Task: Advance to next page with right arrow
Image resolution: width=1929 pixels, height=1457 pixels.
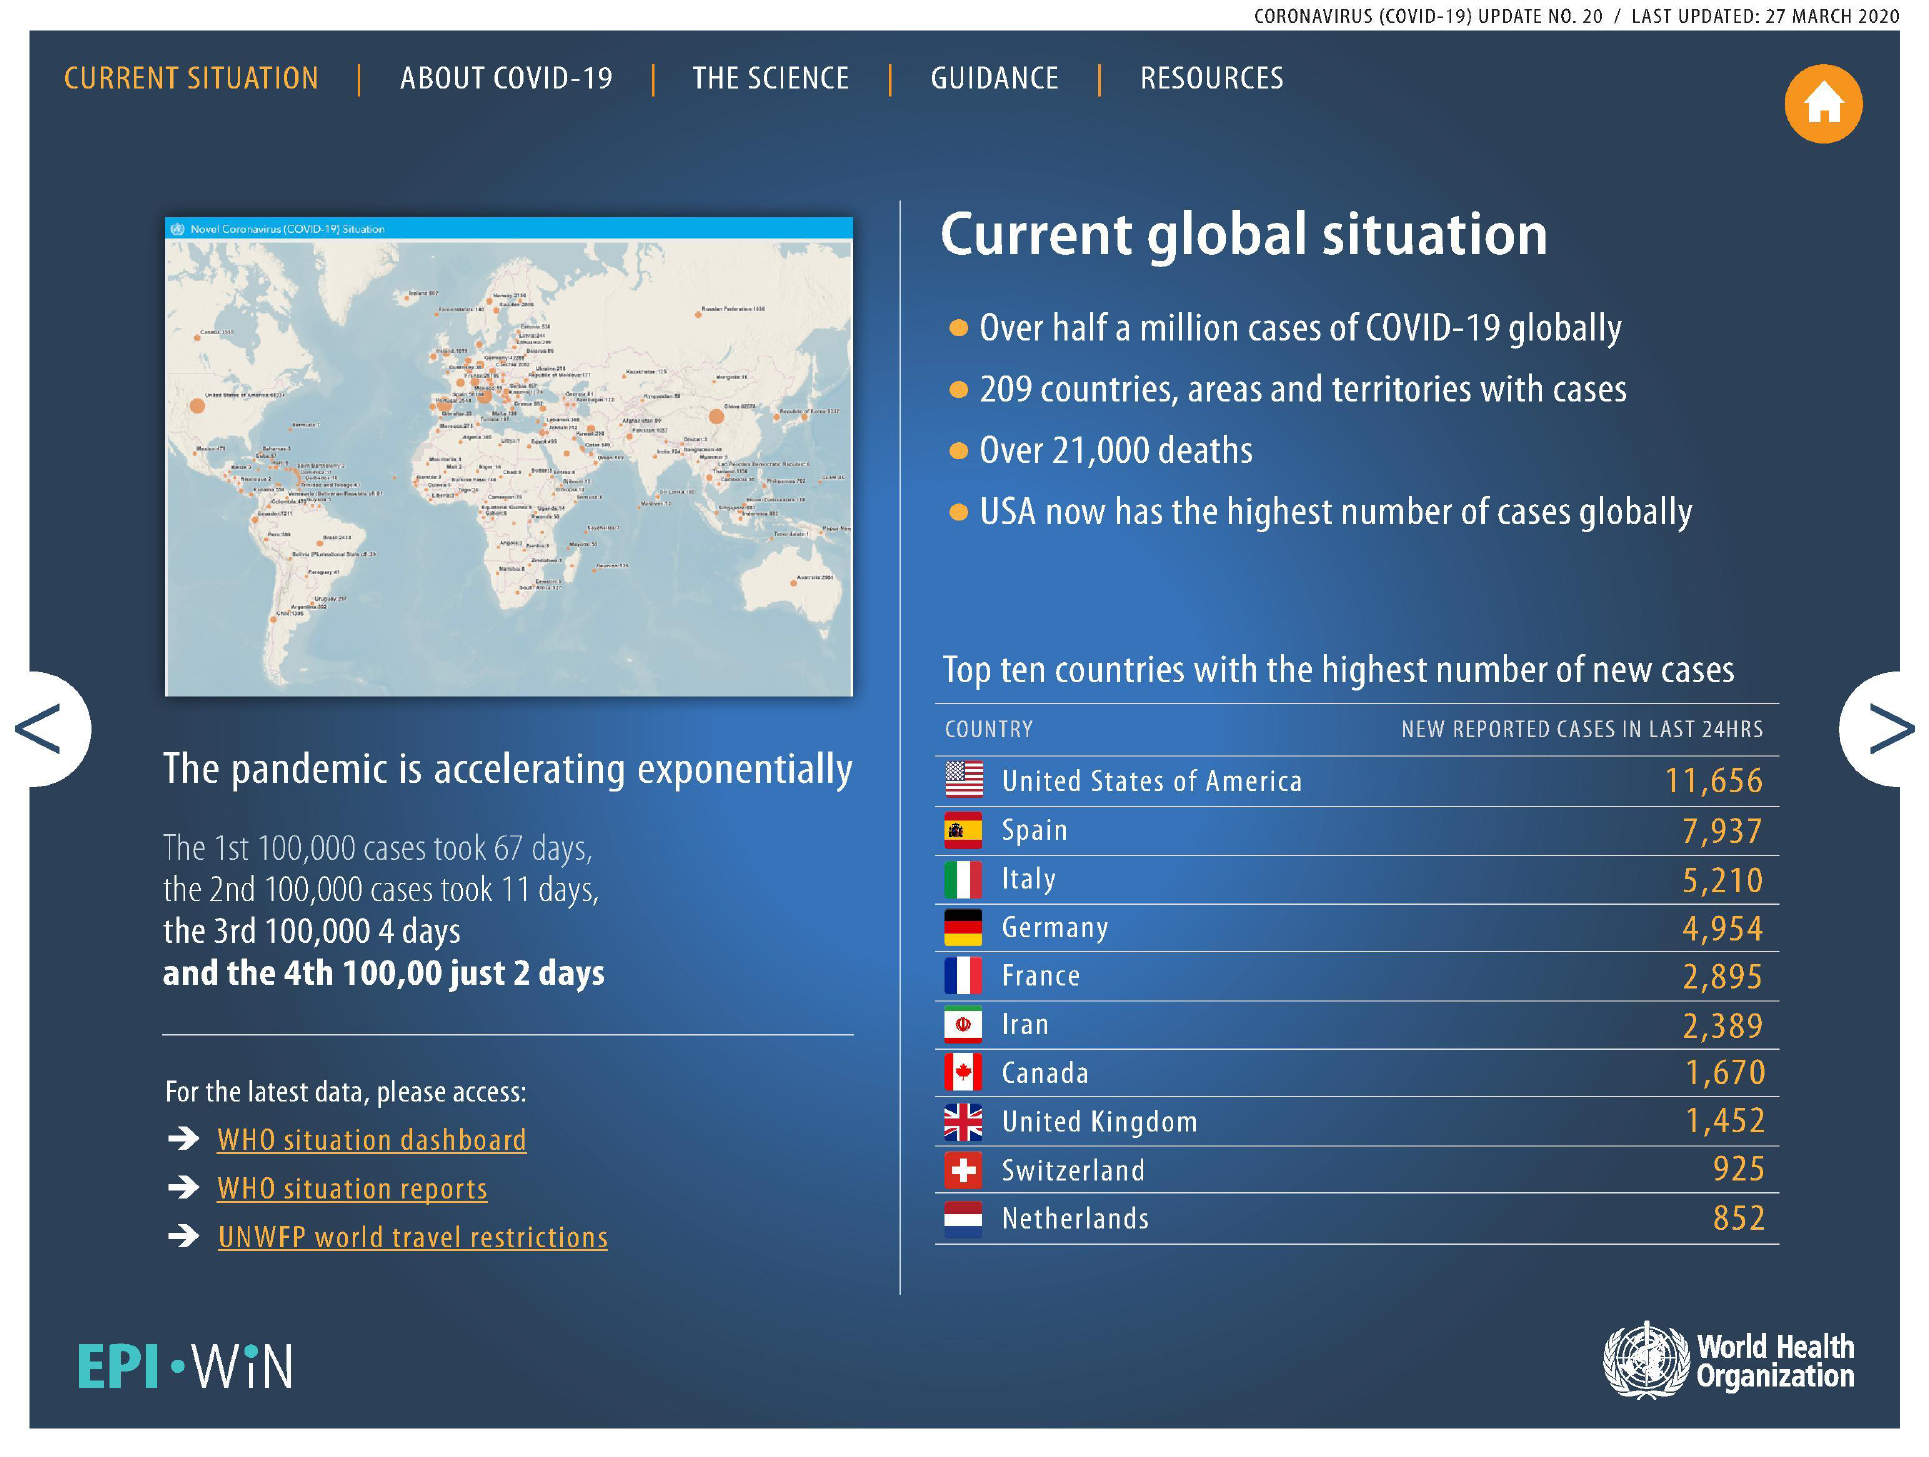Action: click(x=1887, y=728)
